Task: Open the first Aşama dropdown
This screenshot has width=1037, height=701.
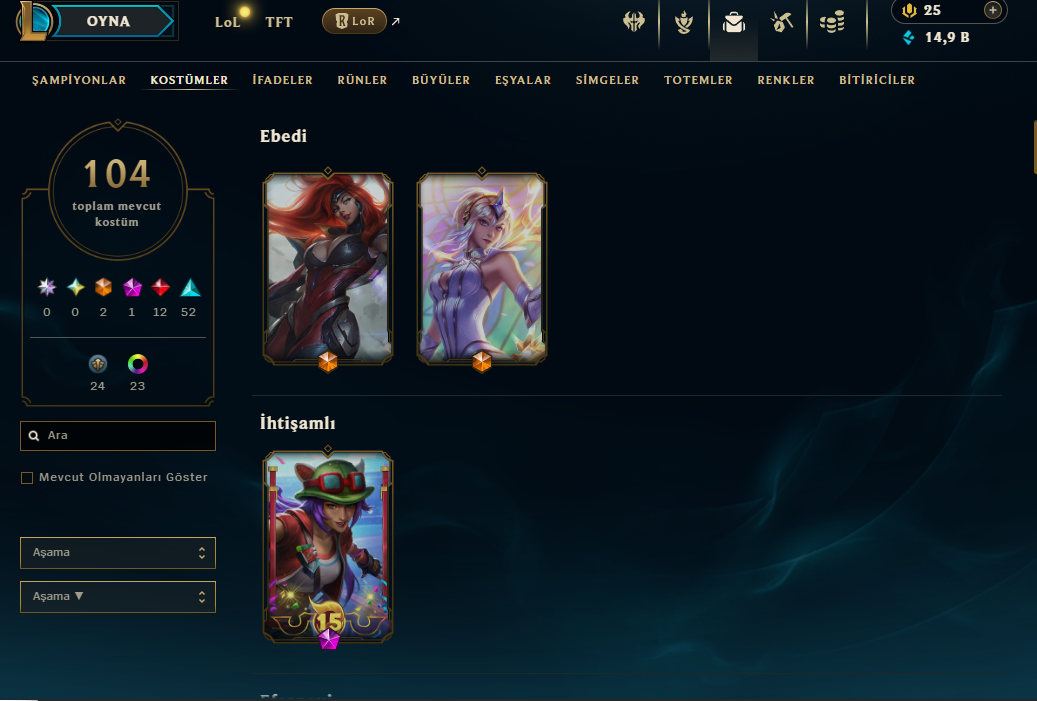Action: pos(118,553)
